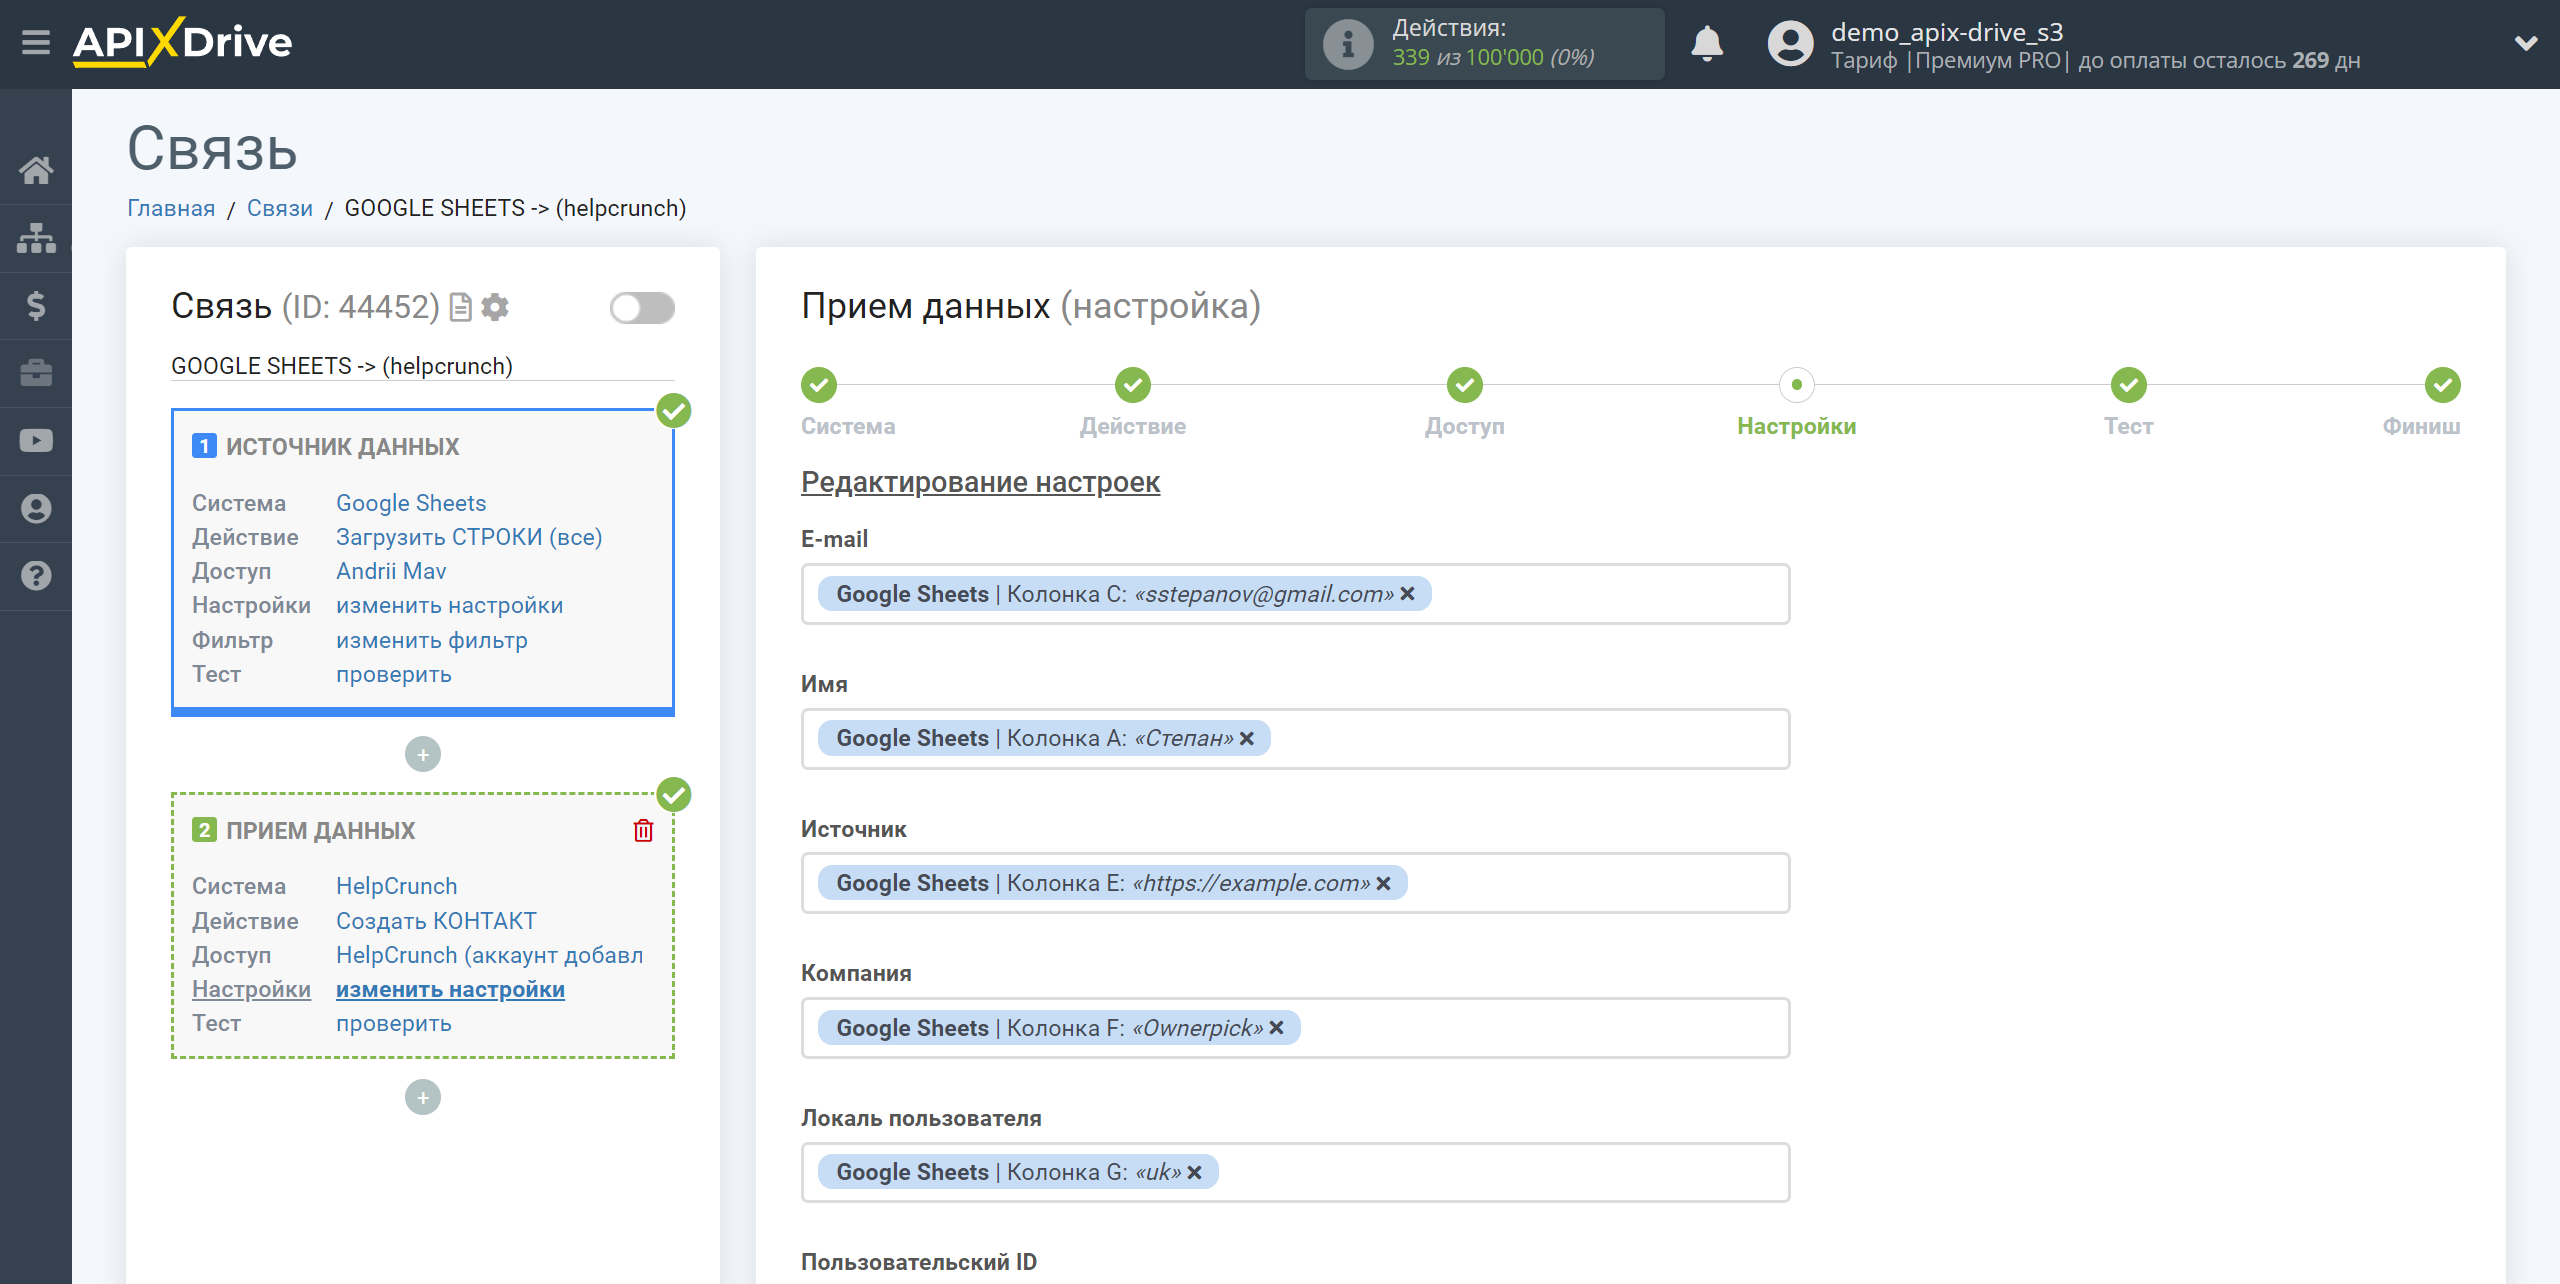Go to the Финиш step

(x=2443, y=385)
